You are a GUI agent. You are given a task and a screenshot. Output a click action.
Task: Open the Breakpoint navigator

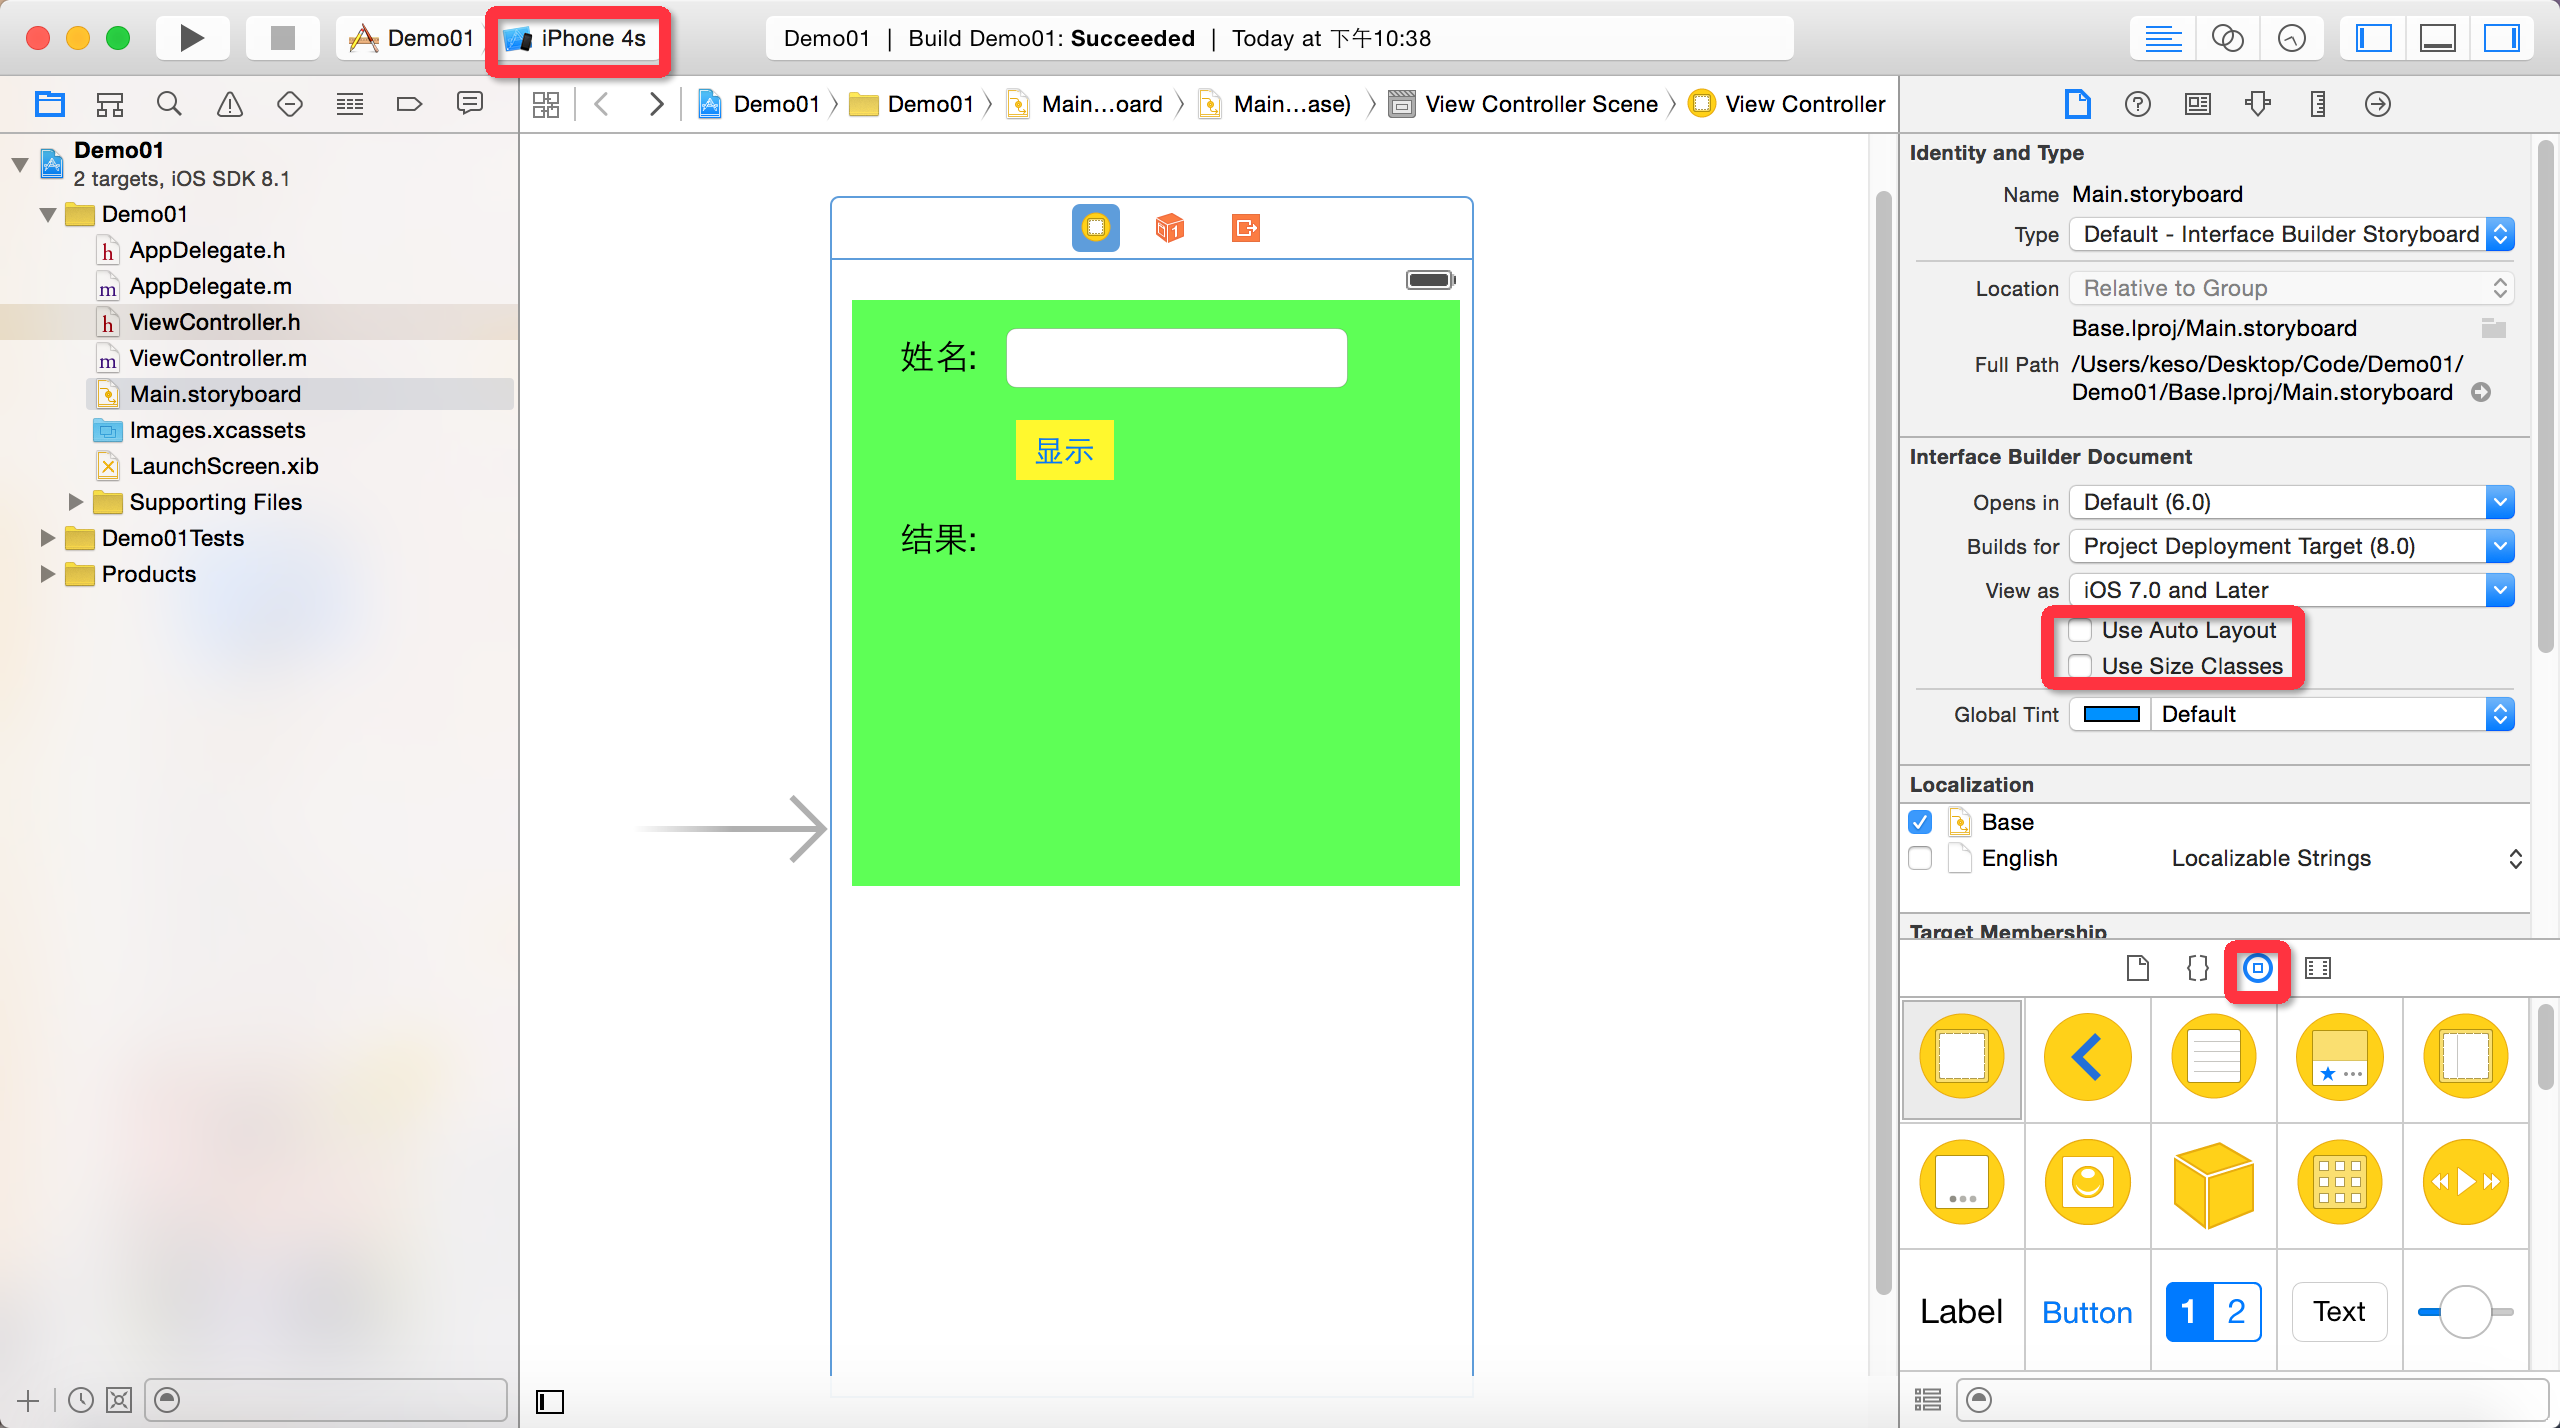[x=410, y=104]
